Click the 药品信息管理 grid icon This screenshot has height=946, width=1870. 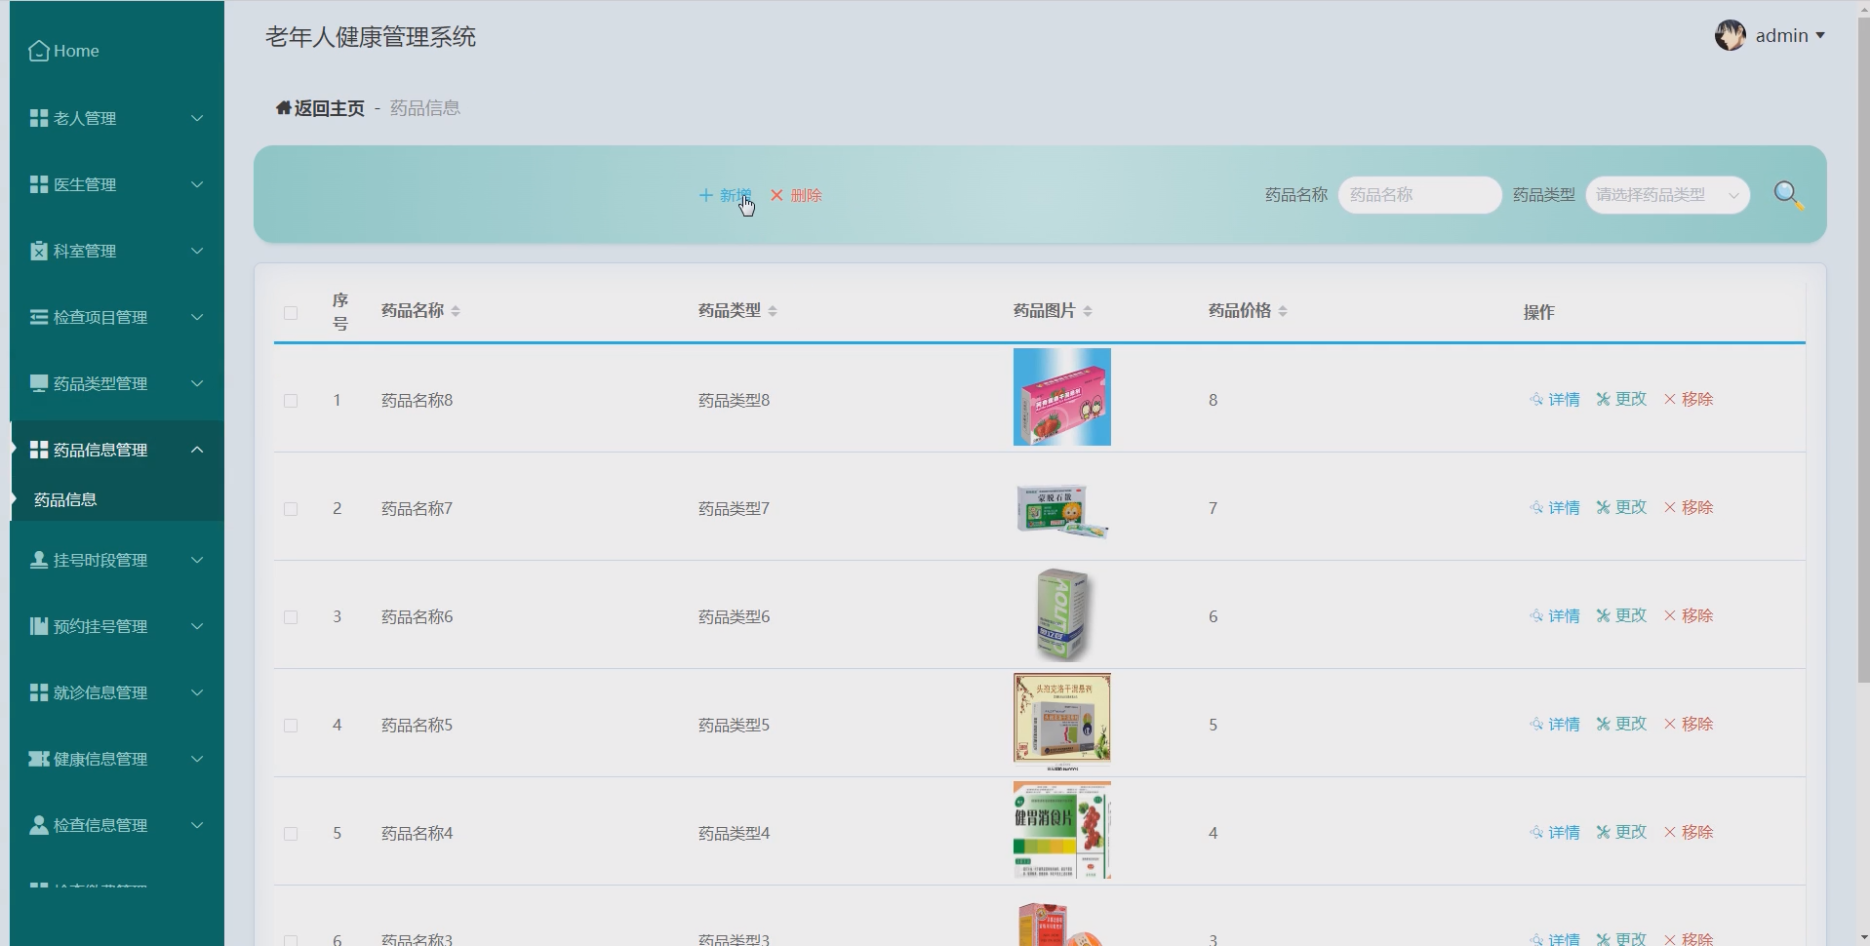[x=39, y=450]
